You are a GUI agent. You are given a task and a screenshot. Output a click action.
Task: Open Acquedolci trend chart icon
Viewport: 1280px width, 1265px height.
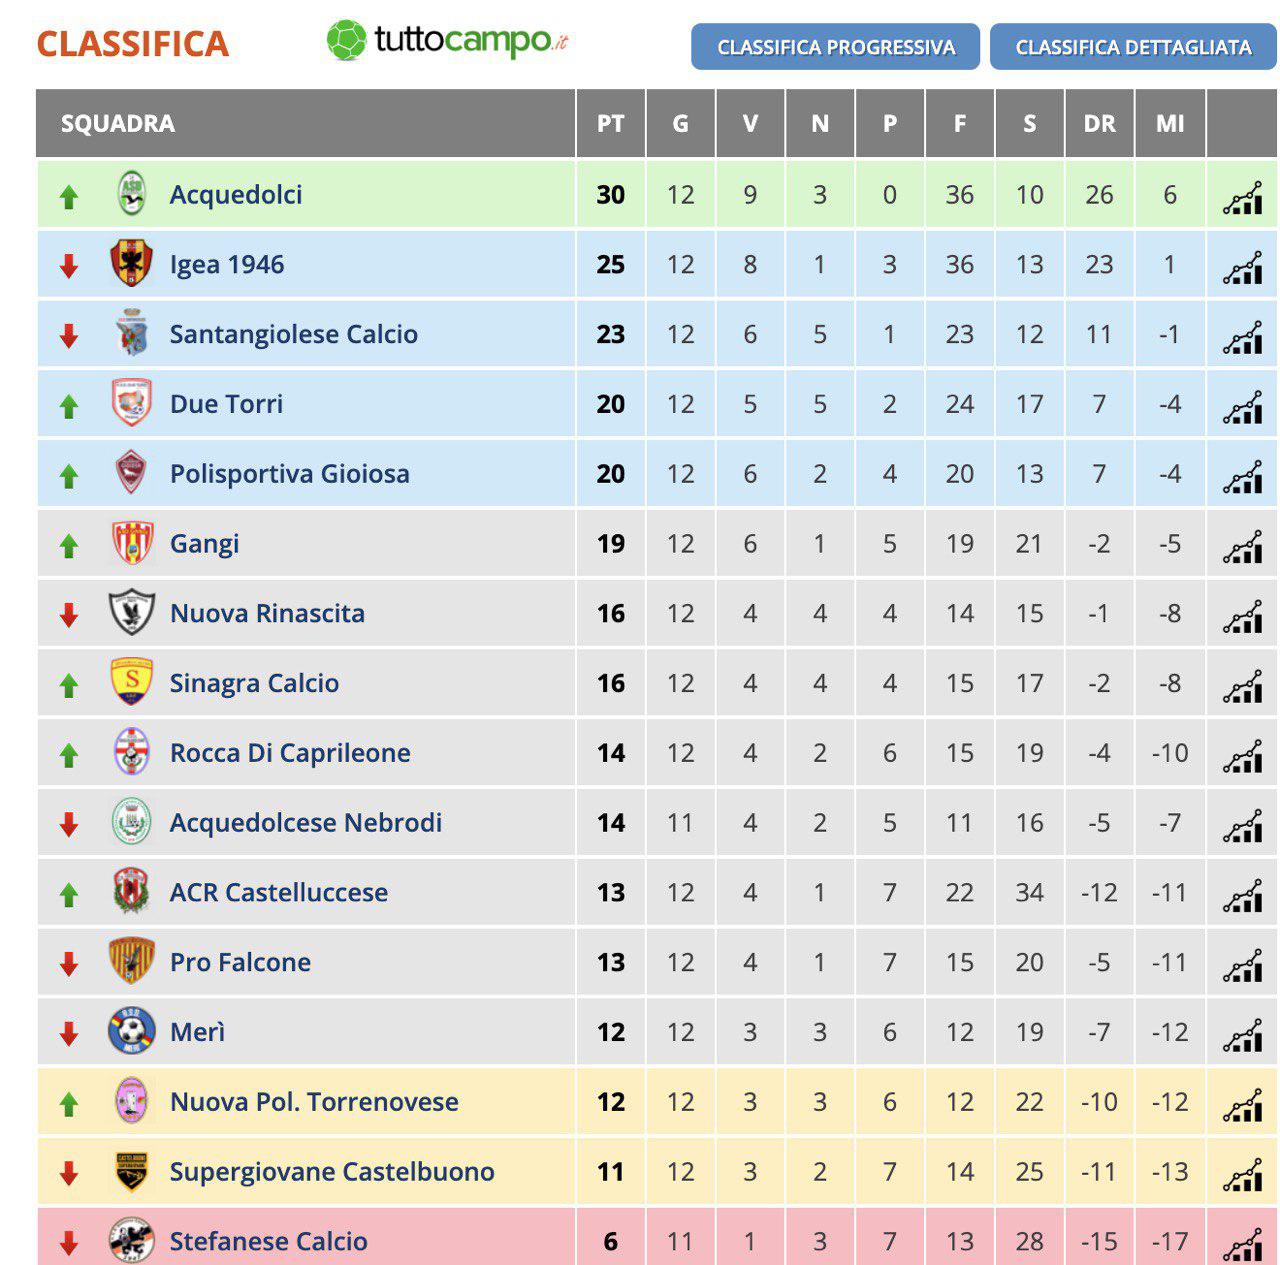(x=1242, y=197)
